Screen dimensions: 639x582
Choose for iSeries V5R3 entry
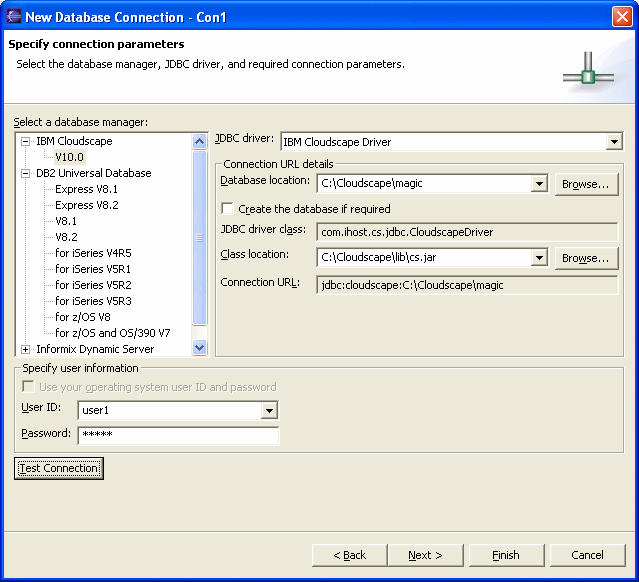point(93,301)
